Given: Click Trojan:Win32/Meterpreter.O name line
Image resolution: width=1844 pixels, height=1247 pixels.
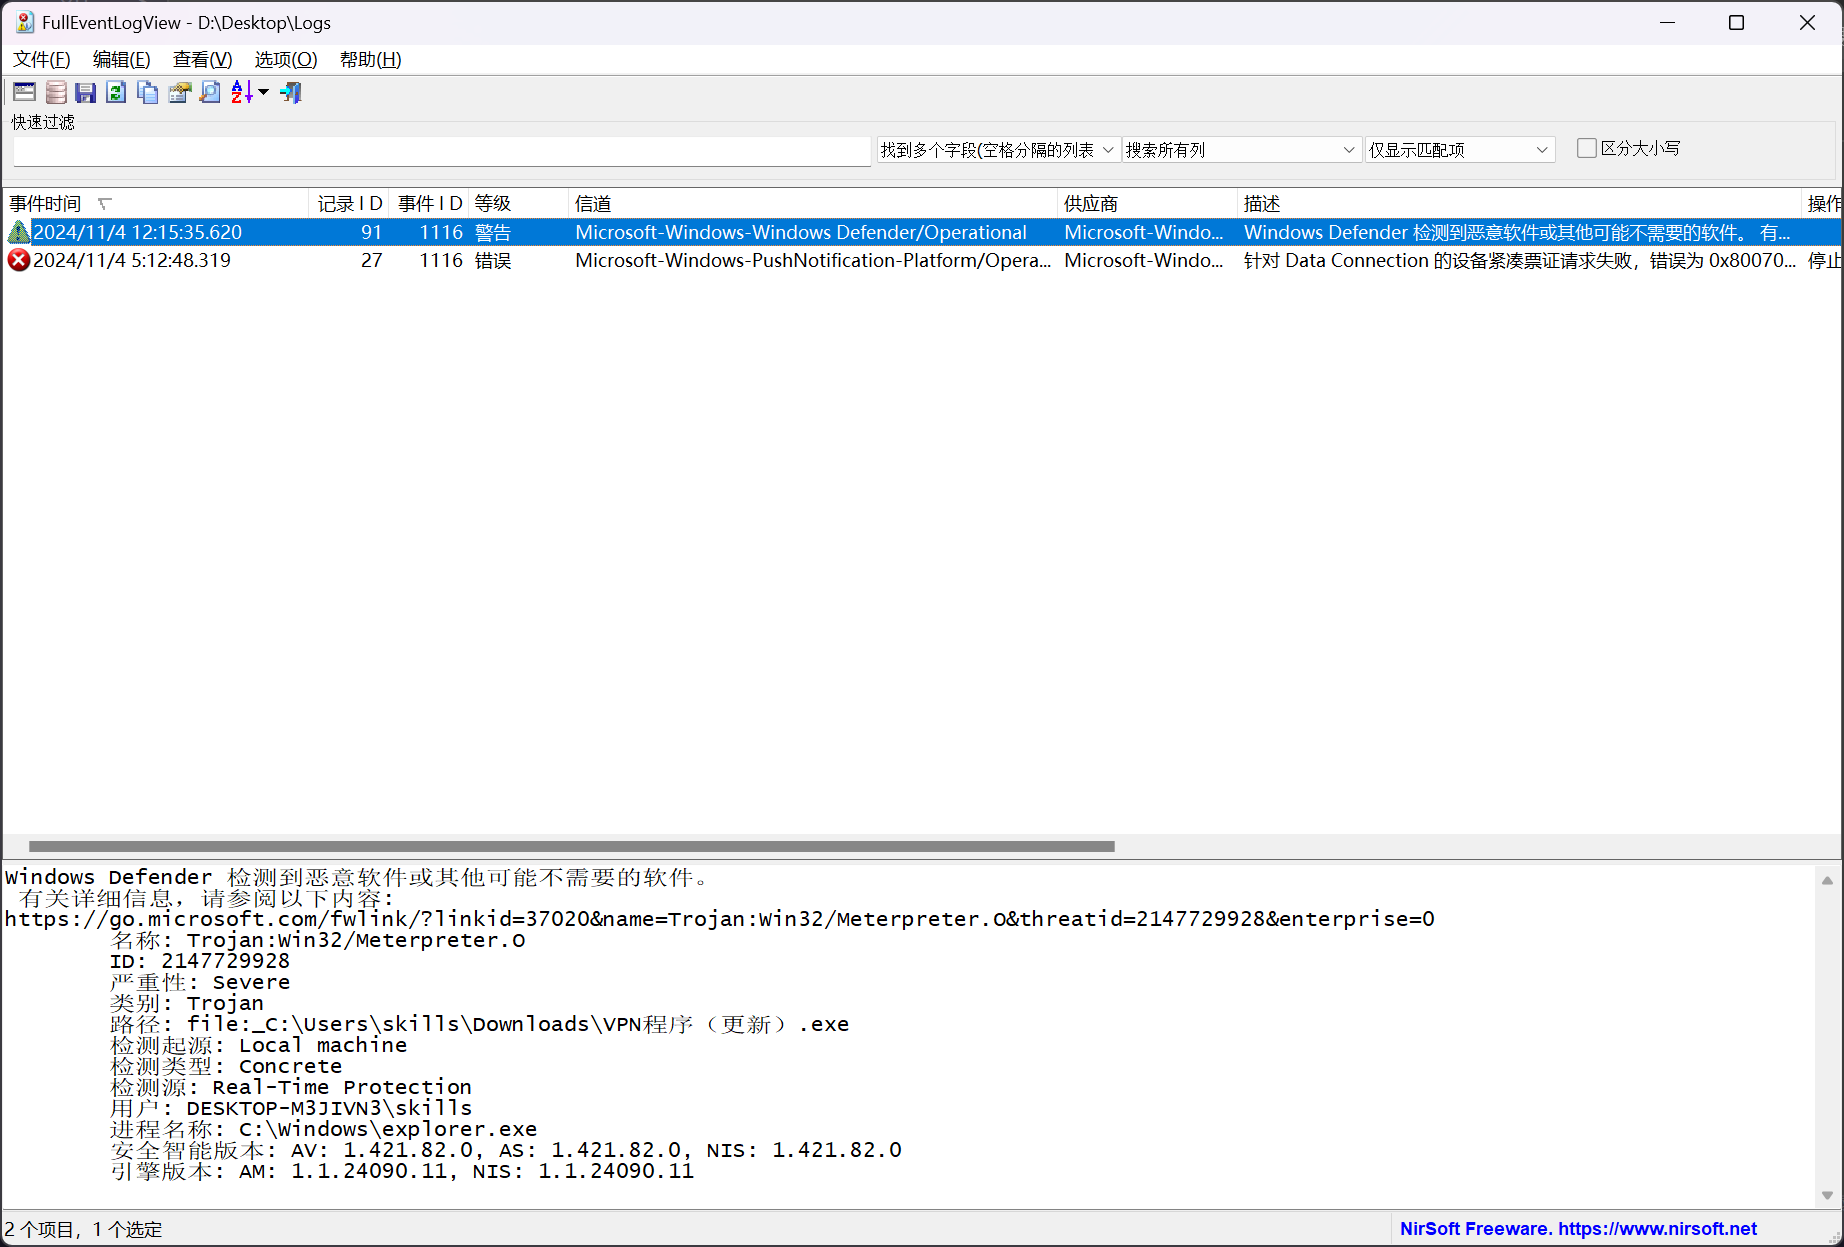Looking at the screenshot, I should [318, 940].
